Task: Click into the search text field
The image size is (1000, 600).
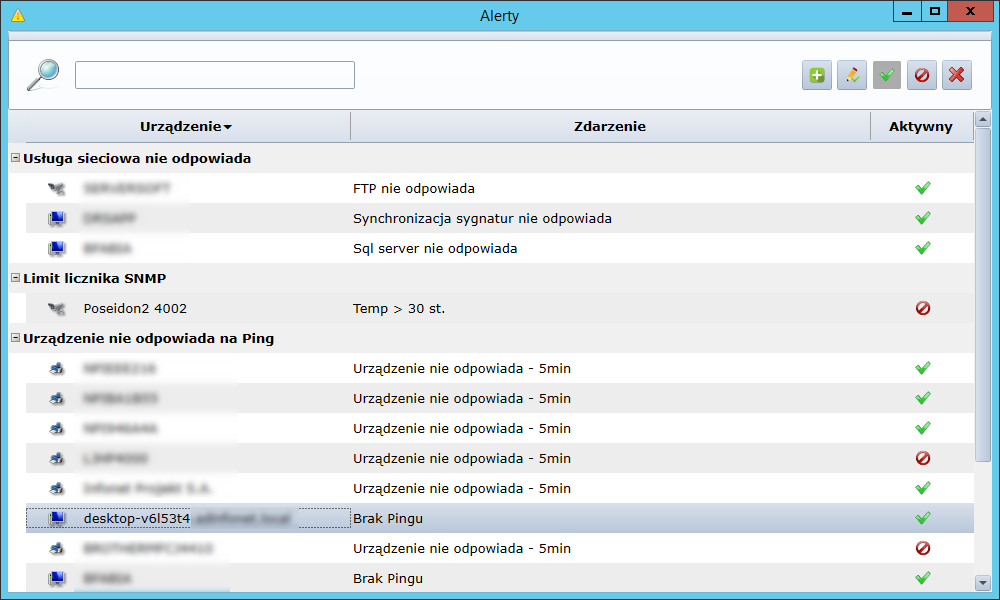Action: click(215, 75)
